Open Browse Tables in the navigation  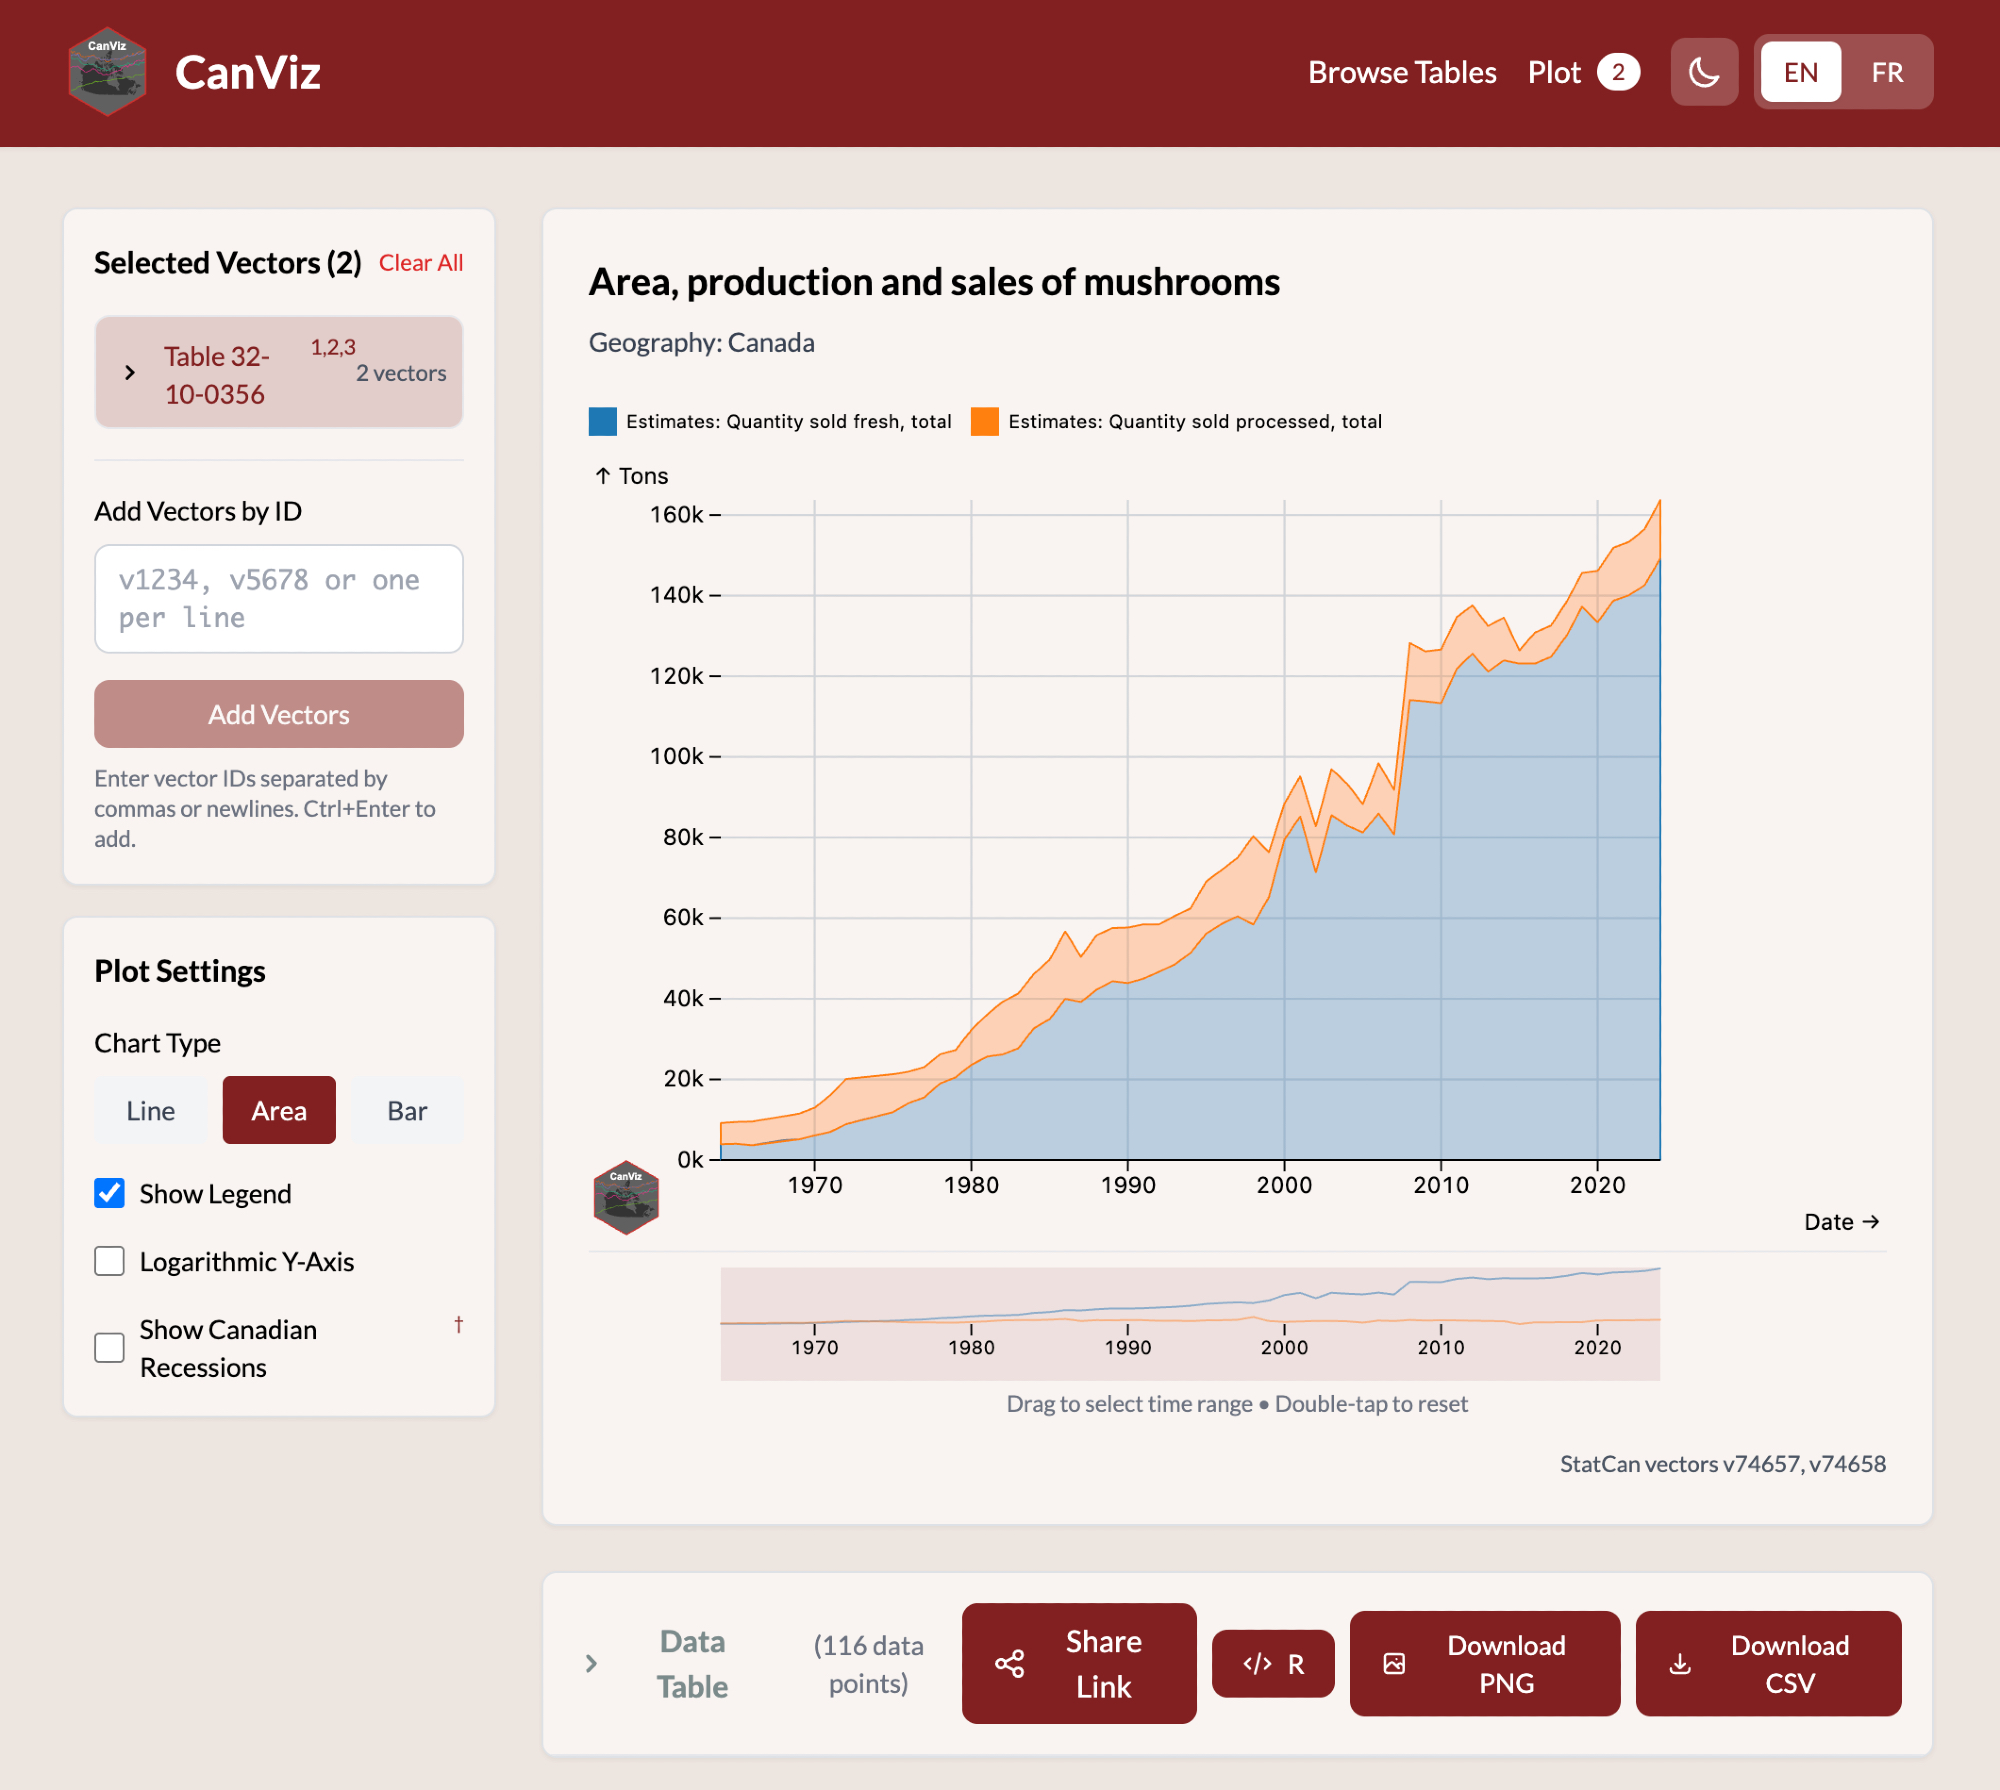[1402, 72]
